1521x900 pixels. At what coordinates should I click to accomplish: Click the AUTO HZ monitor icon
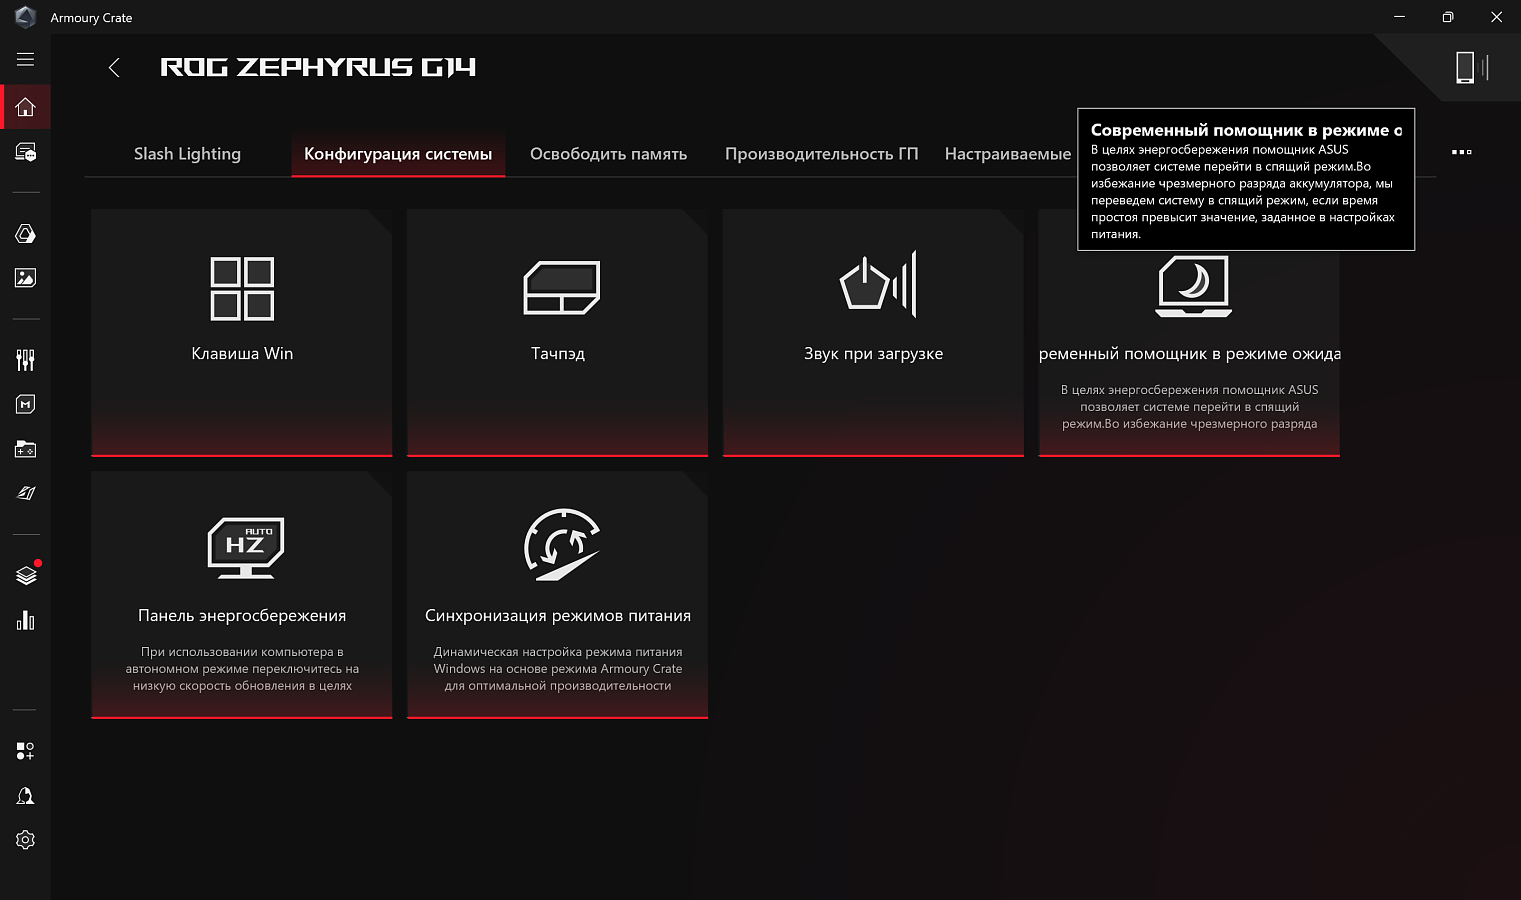click(246, 547)
